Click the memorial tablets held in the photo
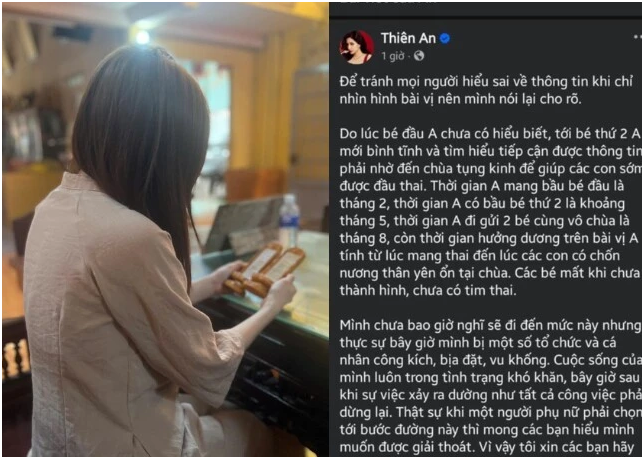This screenshot has height=459, width=644. pyautogui.click(x=264, y=269)
